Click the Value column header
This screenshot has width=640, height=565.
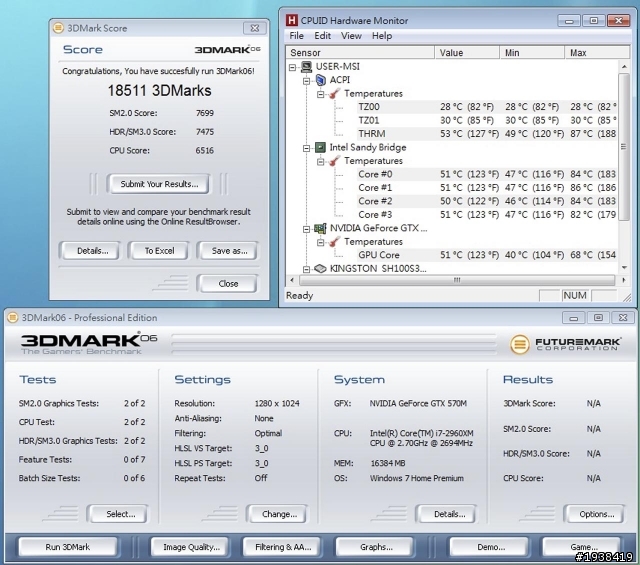pyautogui.click(x=467, y=53)
